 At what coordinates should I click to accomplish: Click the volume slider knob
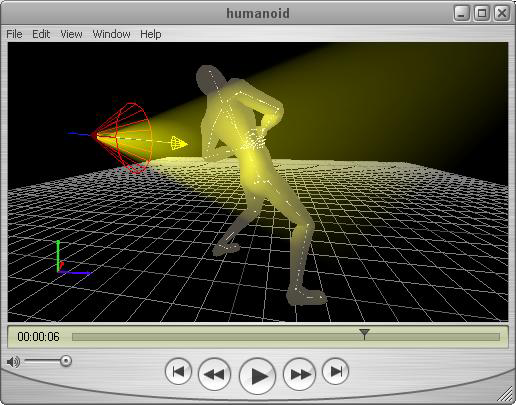(66, 361)
